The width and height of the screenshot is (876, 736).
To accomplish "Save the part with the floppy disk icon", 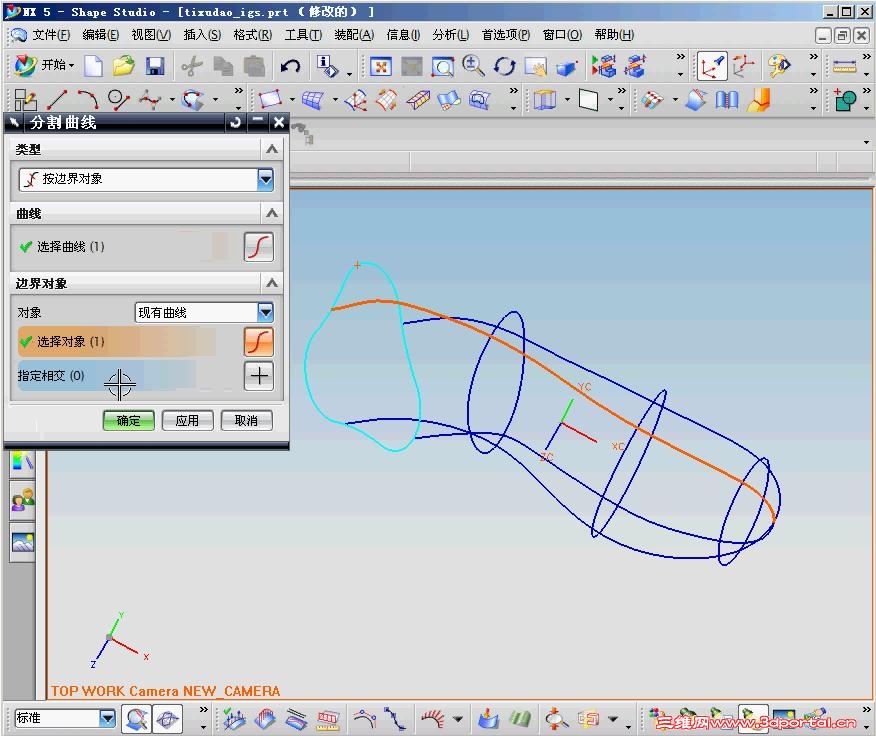I will point(155,66).
